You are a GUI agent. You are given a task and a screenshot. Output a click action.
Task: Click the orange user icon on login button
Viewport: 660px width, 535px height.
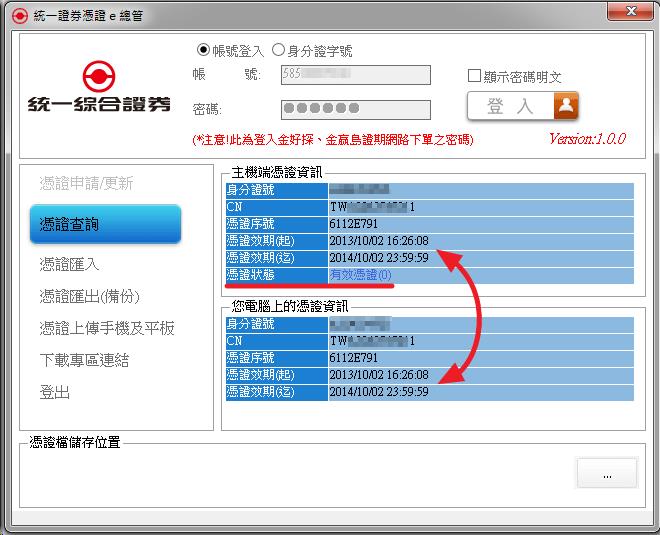click(x=566, y=106)
